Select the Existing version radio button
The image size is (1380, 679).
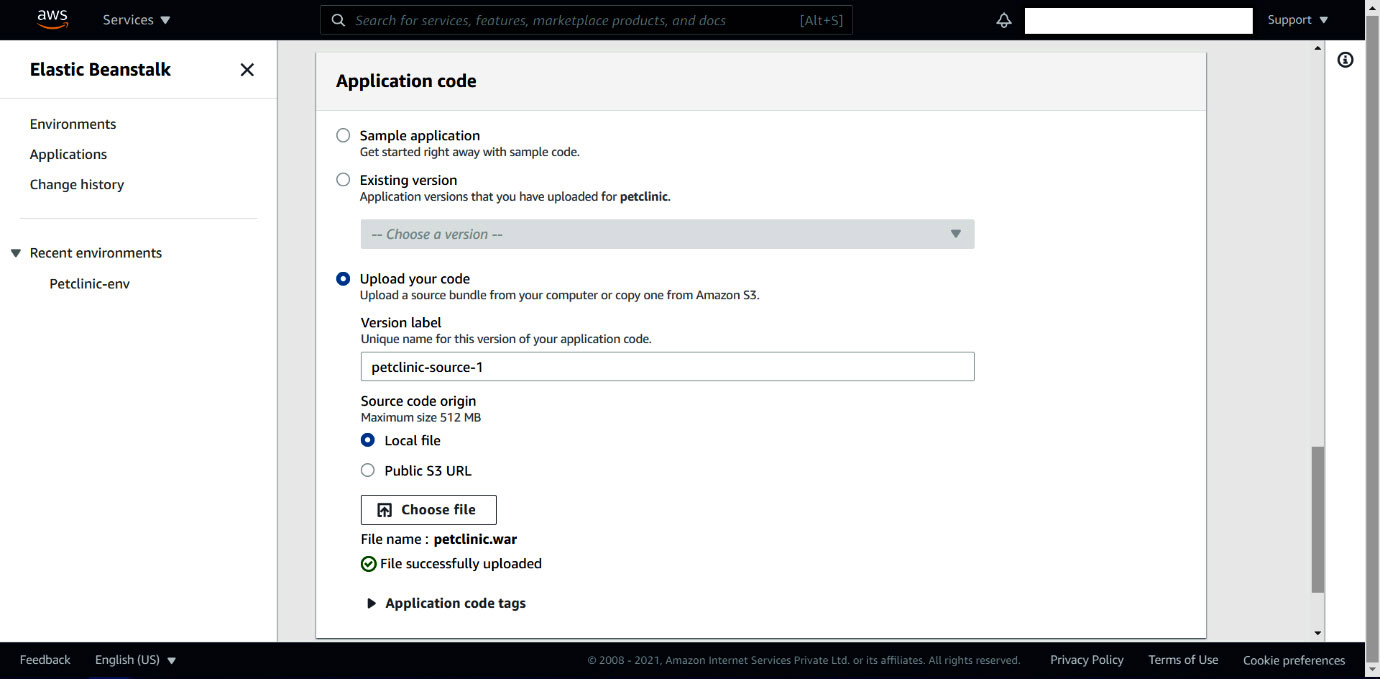[x=343, y=180]
